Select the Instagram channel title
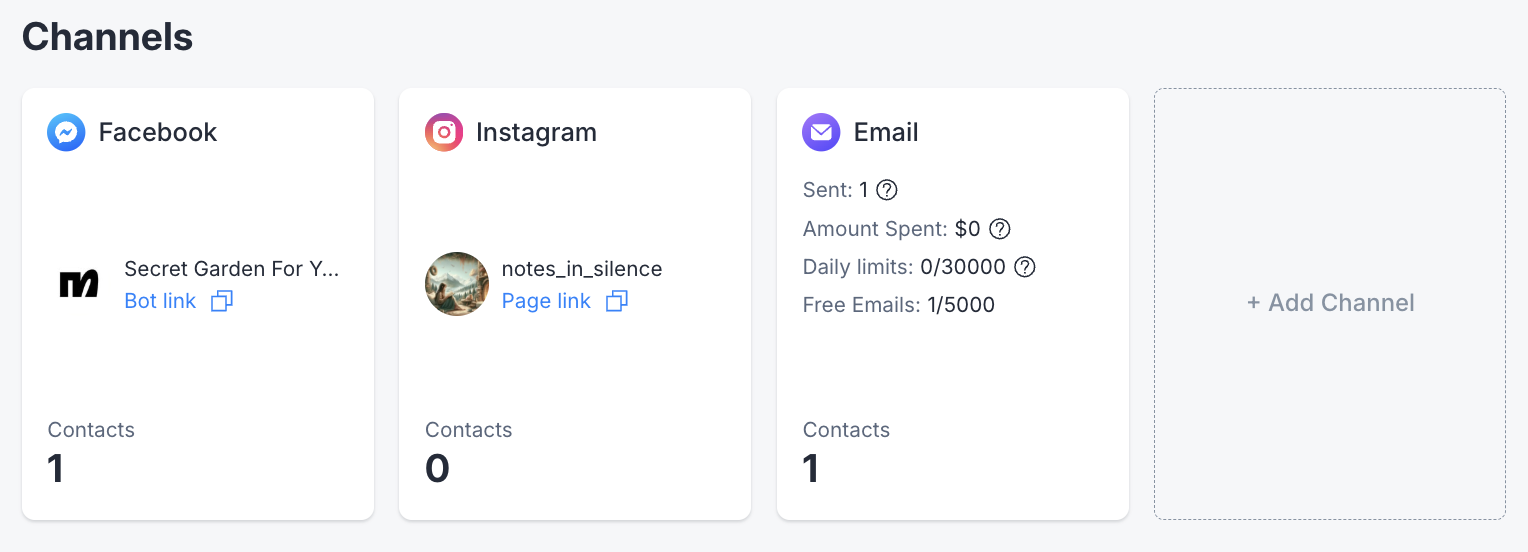Image resolution: width=1528 pixels, height=552 pixels. coord(536,132)
